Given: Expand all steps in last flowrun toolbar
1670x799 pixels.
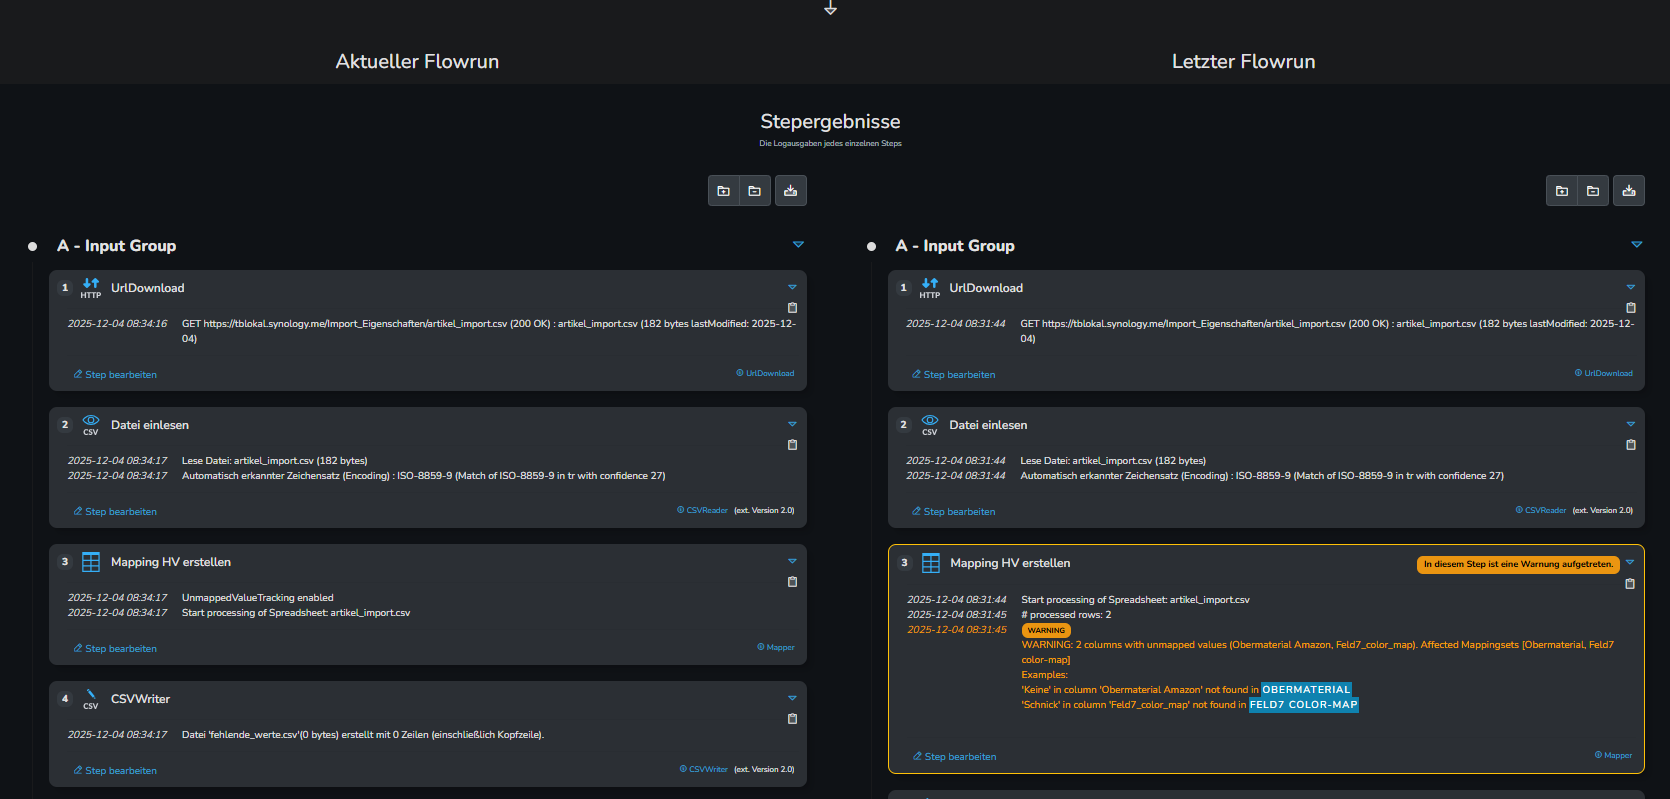Looking at the screenshot, I should pos(1562,191).
